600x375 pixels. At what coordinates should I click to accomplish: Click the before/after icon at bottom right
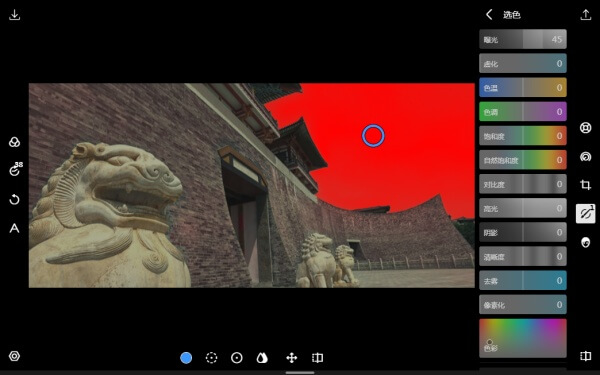coord(585,356)
